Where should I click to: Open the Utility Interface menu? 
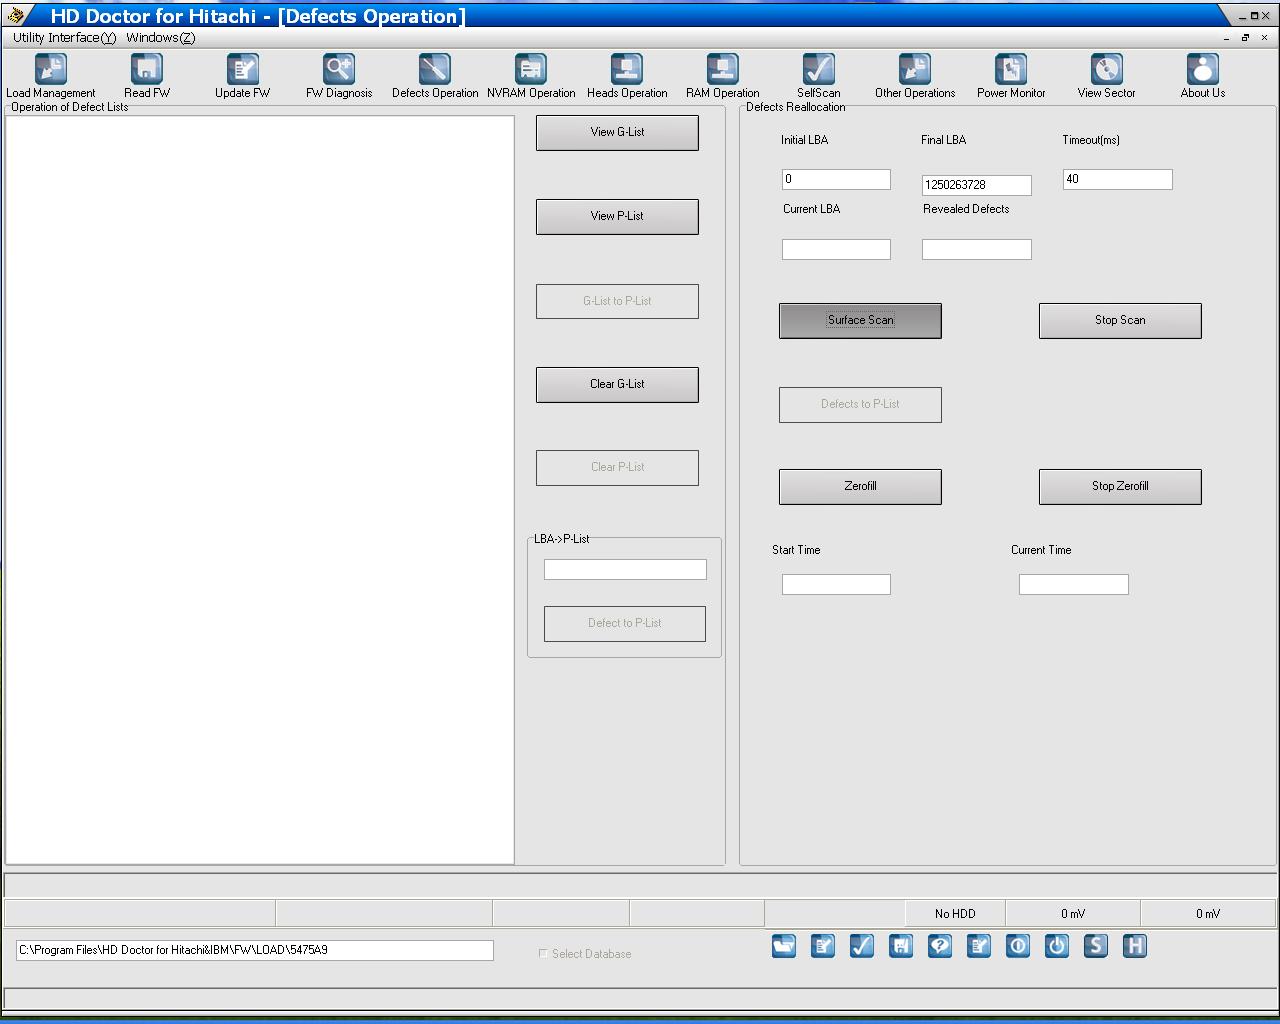click(x=64, y=38)
